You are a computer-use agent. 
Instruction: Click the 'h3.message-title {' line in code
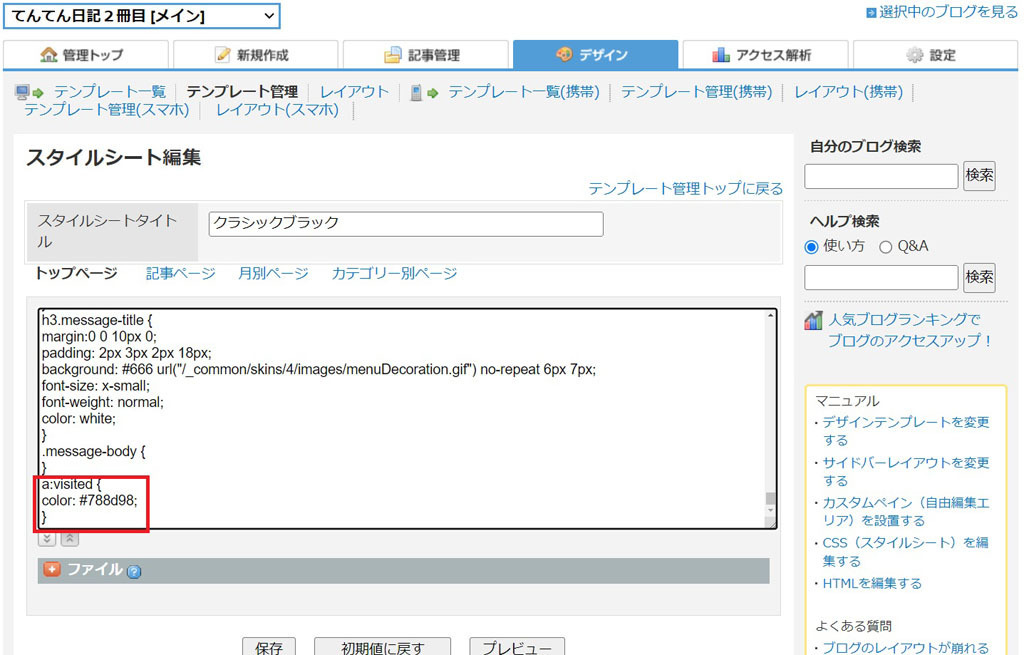97,321
